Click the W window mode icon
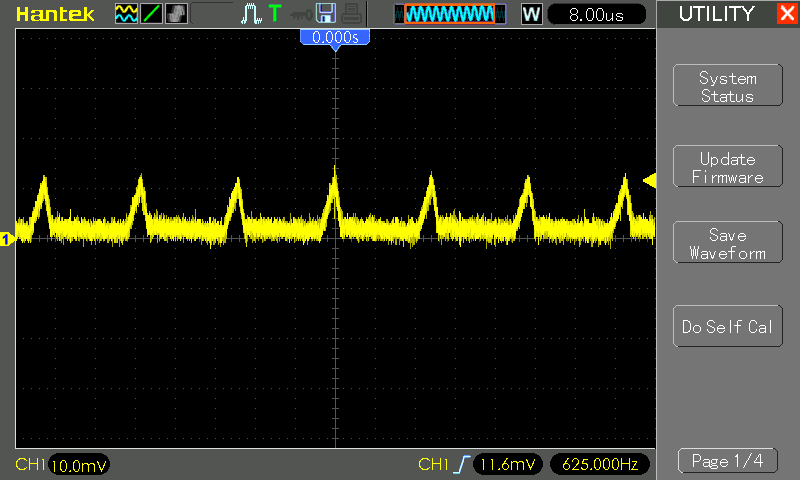This screenshot has height=480, width=800. (532, 14)
